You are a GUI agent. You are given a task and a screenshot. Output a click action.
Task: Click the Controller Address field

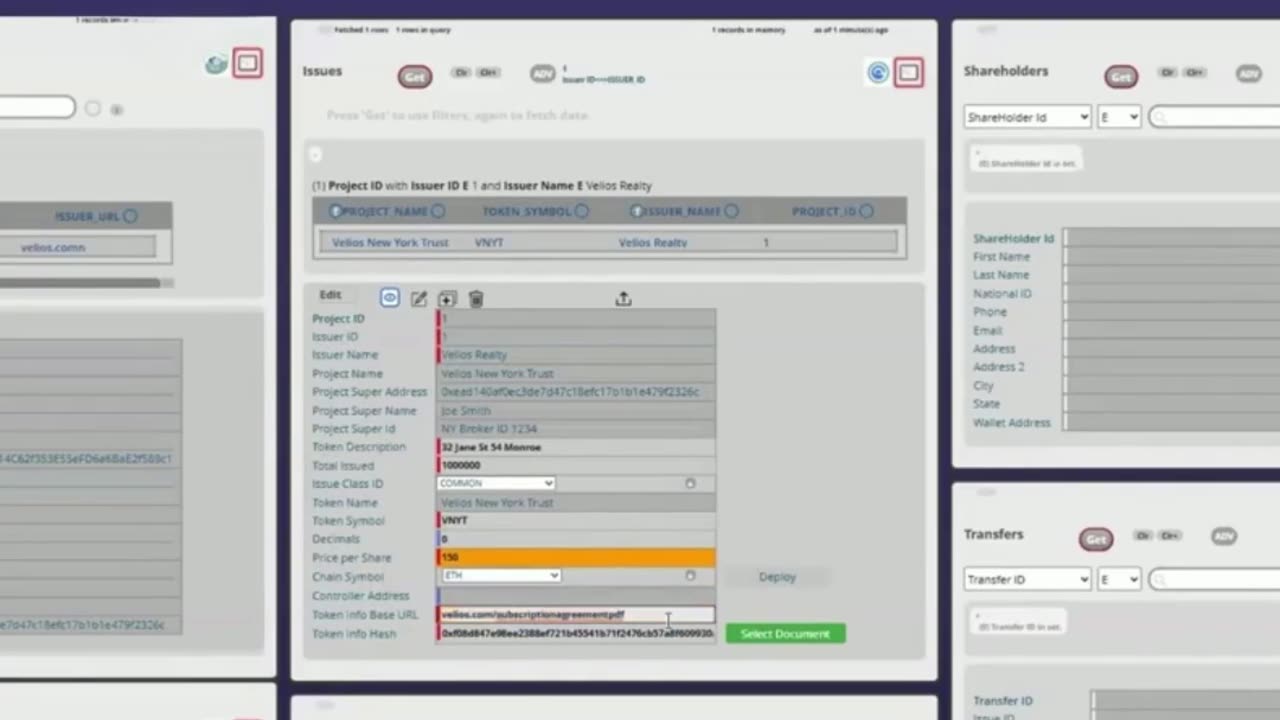[576, 596]
